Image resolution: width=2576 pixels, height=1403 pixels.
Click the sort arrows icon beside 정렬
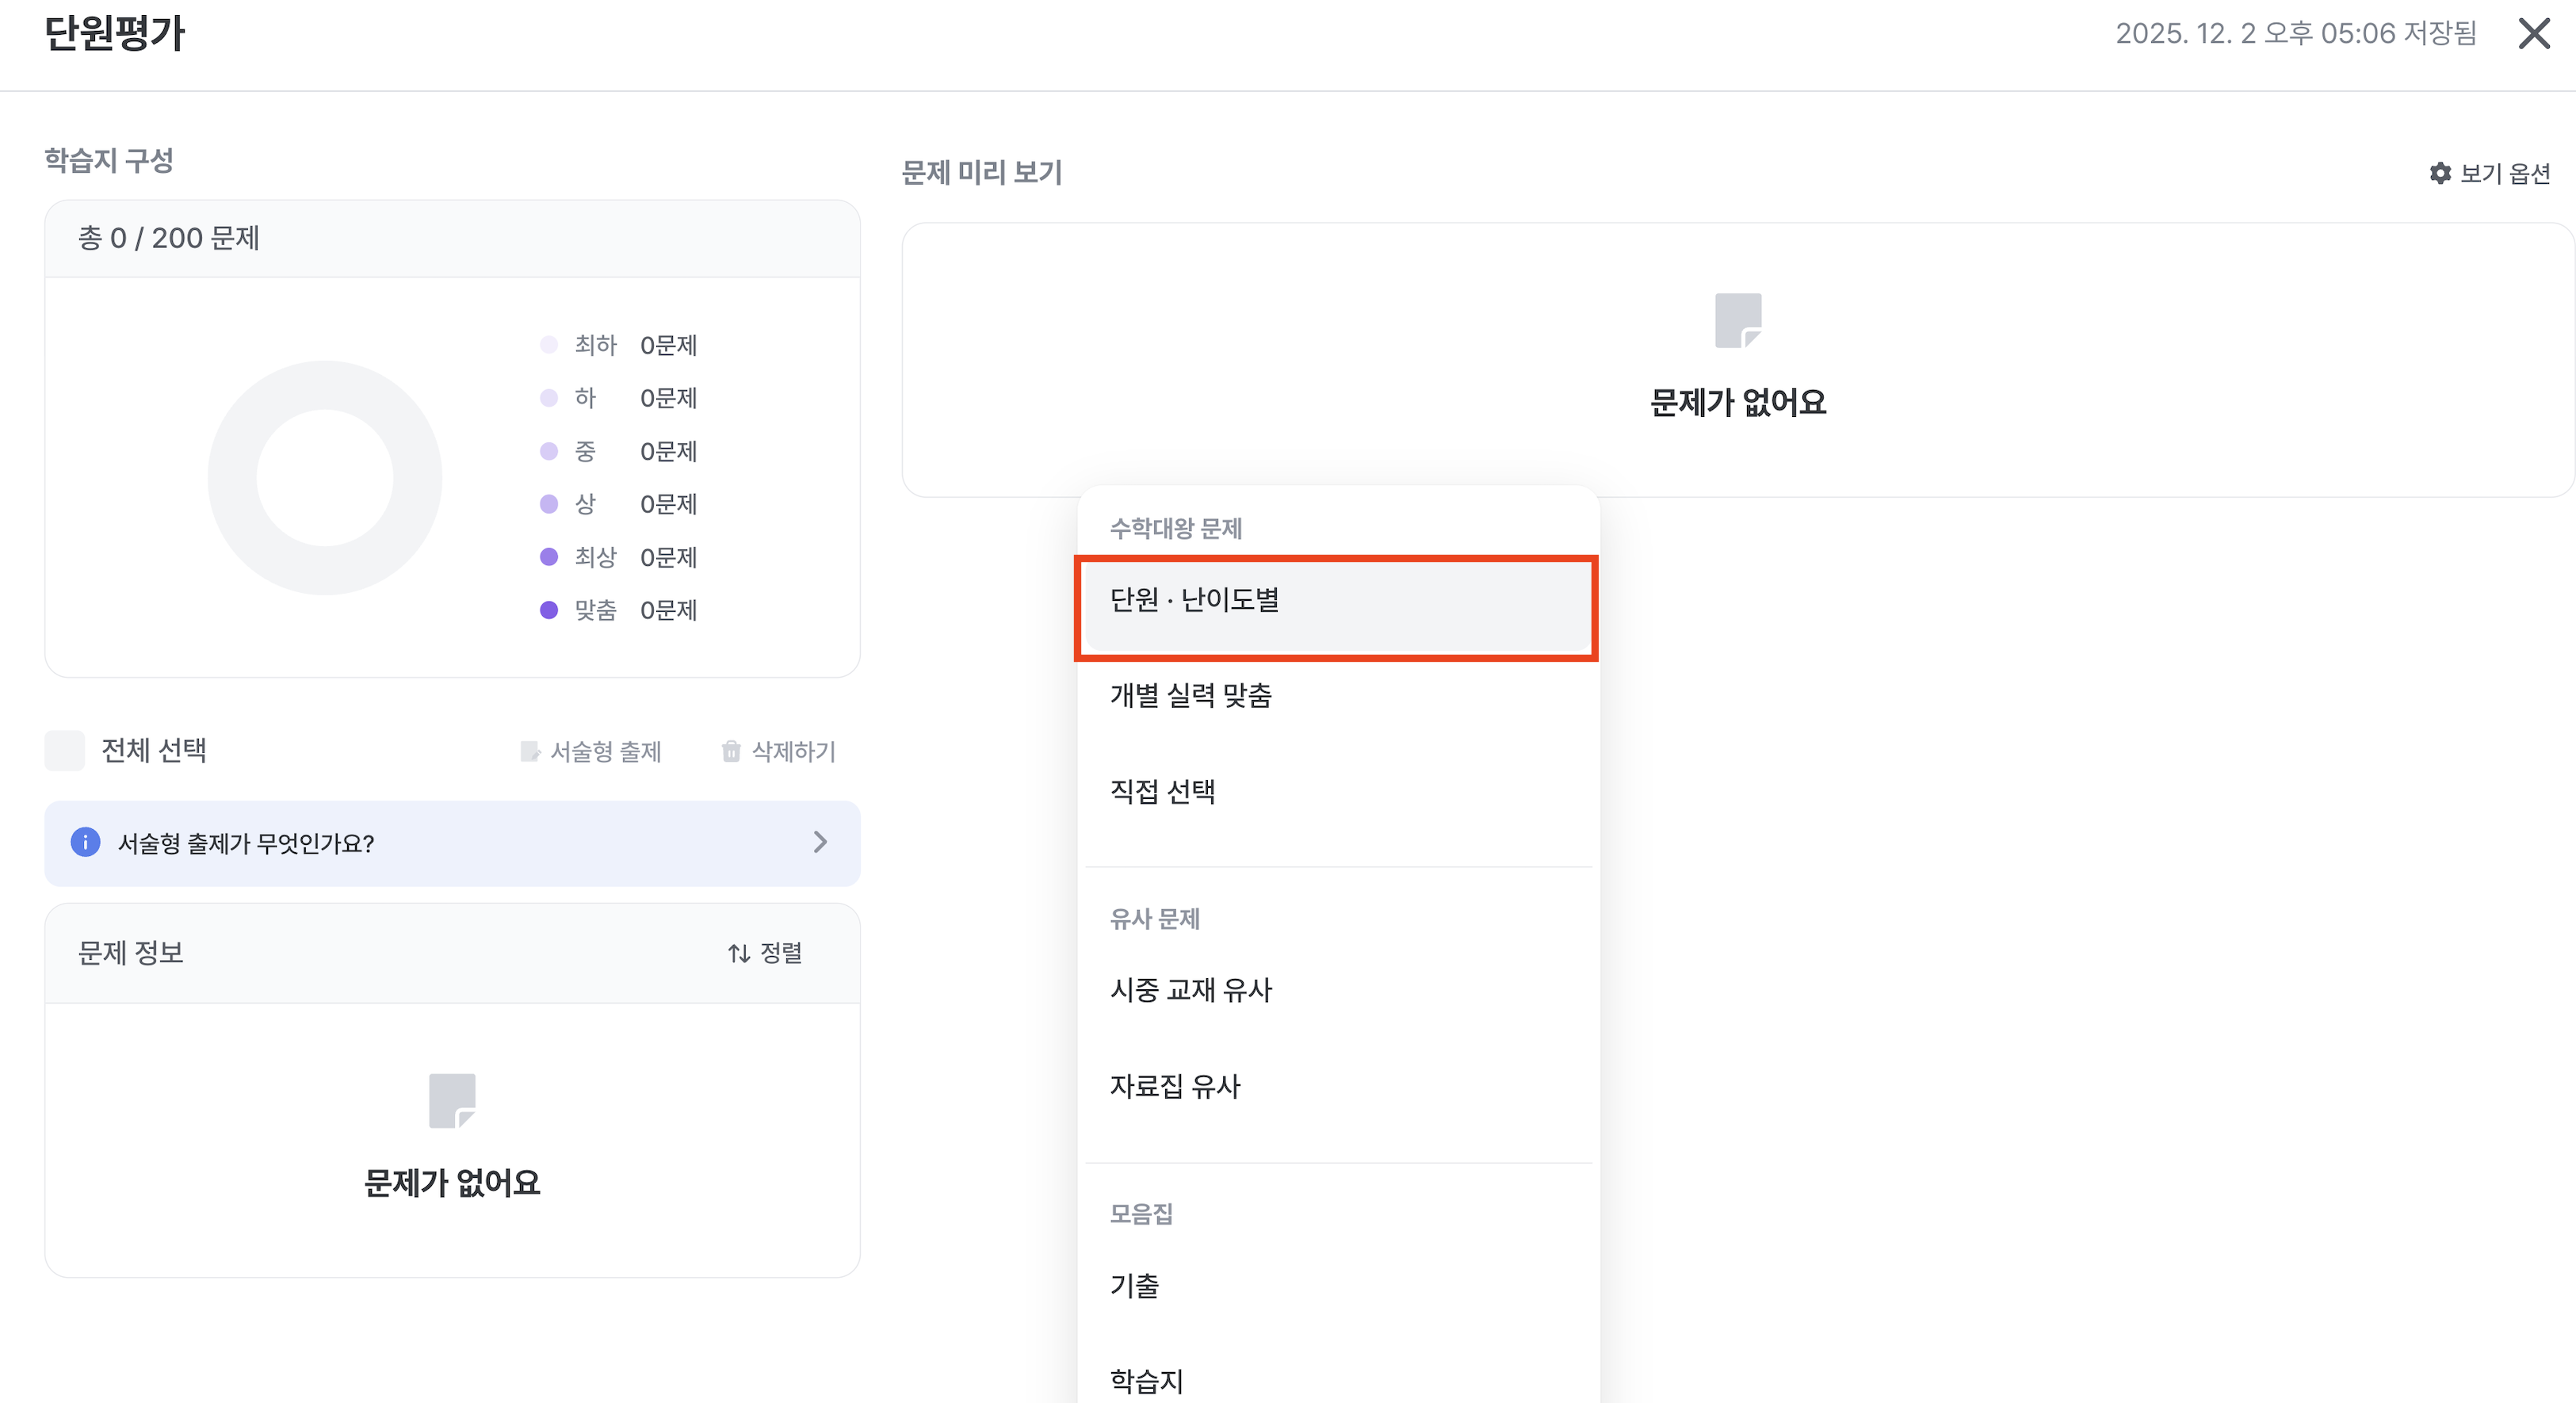coord(739,953)
